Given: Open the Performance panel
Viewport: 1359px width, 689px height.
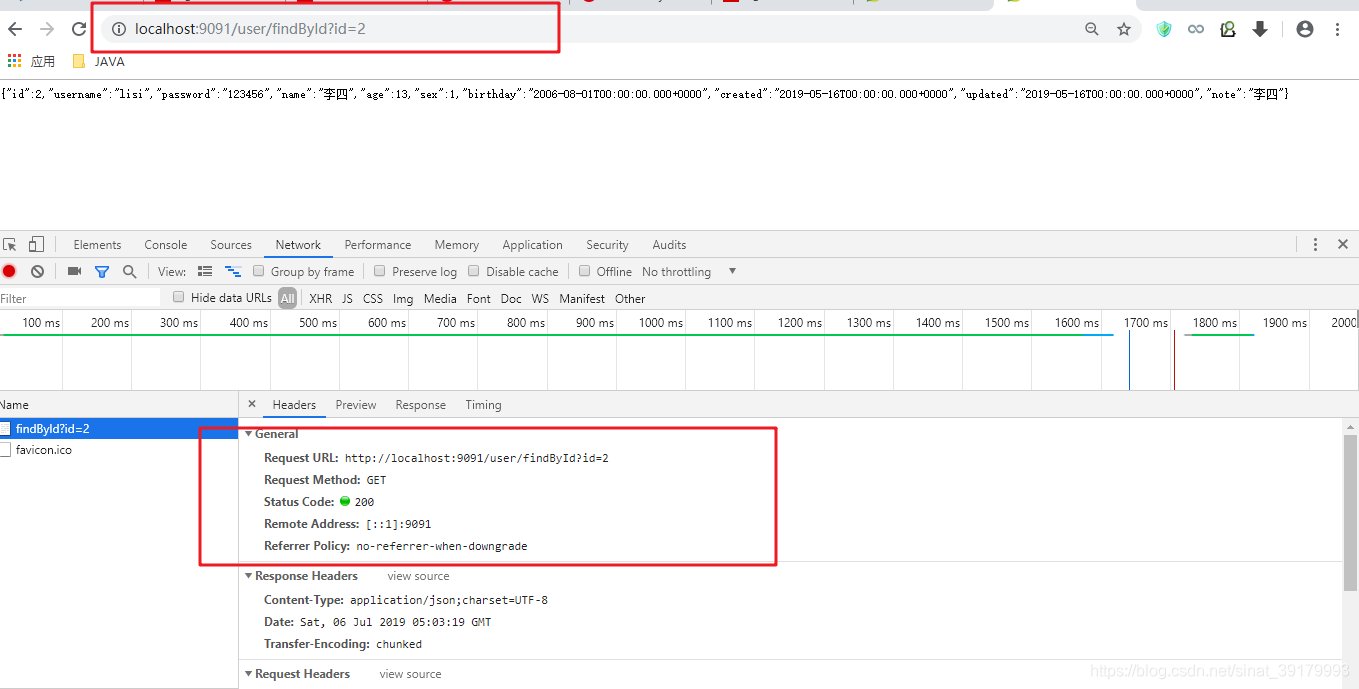Looking at the screenshot, I should tap(378, 244).
